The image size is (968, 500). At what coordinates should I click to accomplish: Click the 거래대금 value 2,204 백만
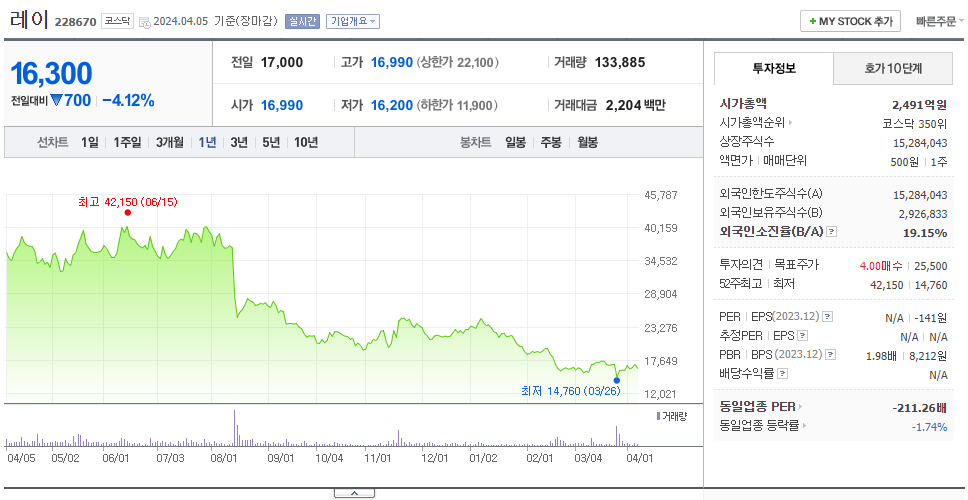pos(636,106)
